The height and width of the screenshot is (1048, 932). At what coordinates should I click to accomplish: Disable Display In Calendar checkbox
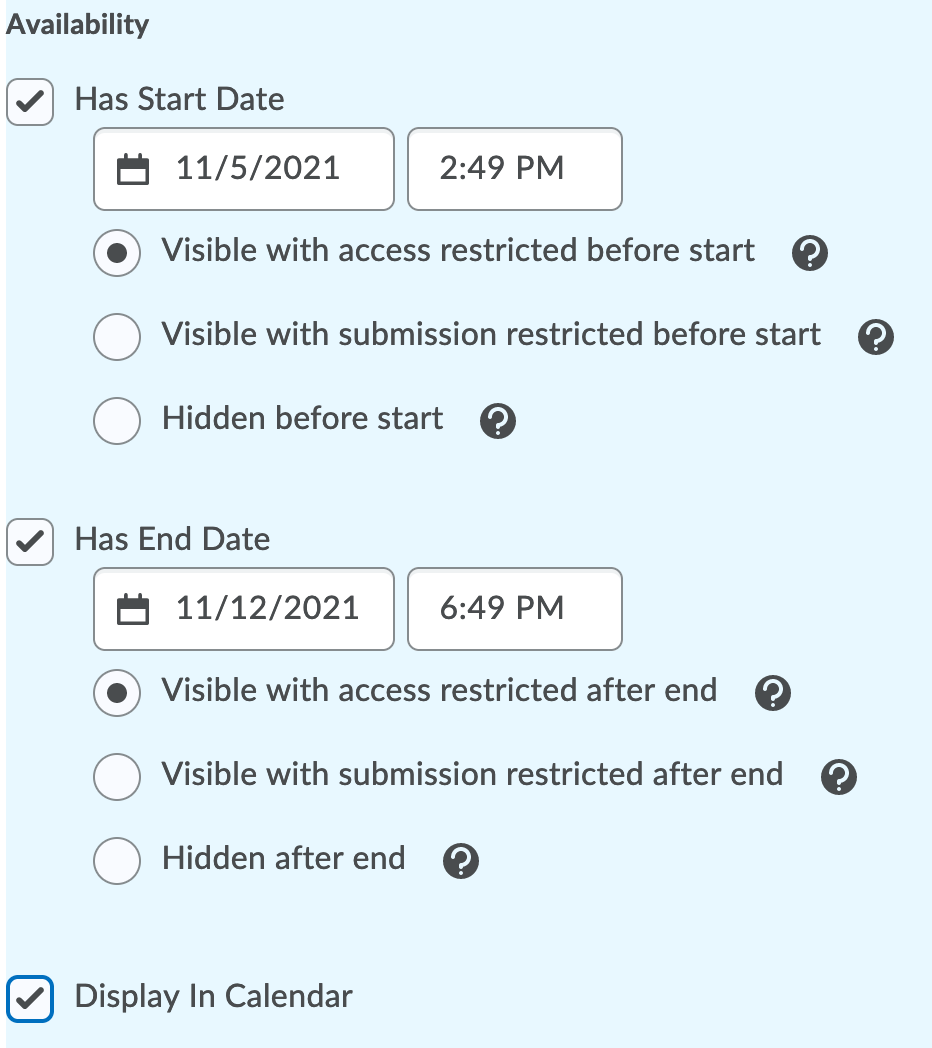coord(30,998)
